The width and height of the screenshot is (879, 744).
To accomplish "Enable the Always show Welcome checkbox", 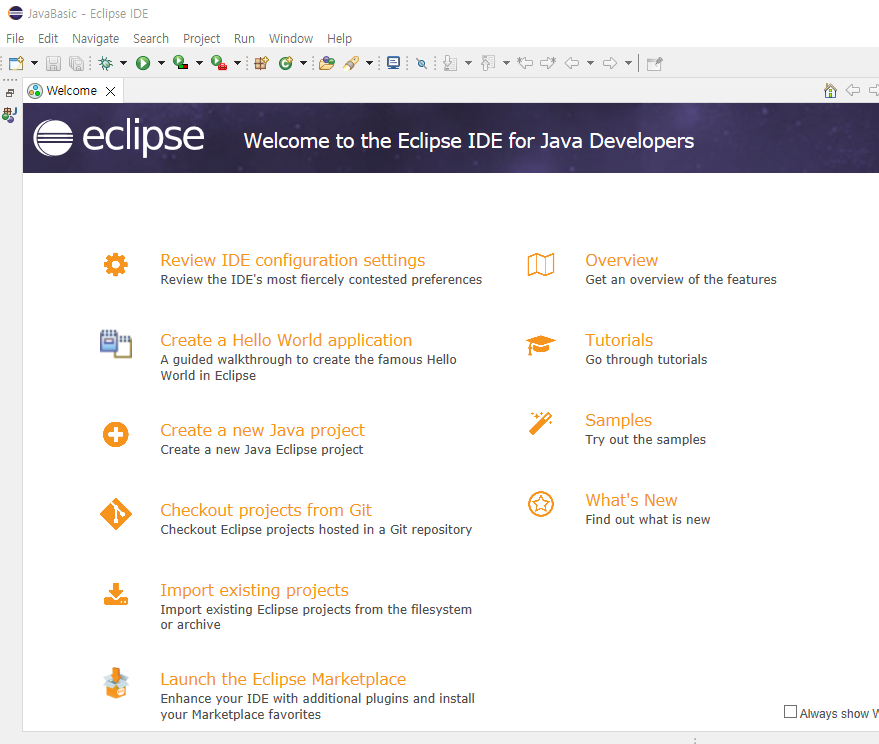I will tap(790, 712).
